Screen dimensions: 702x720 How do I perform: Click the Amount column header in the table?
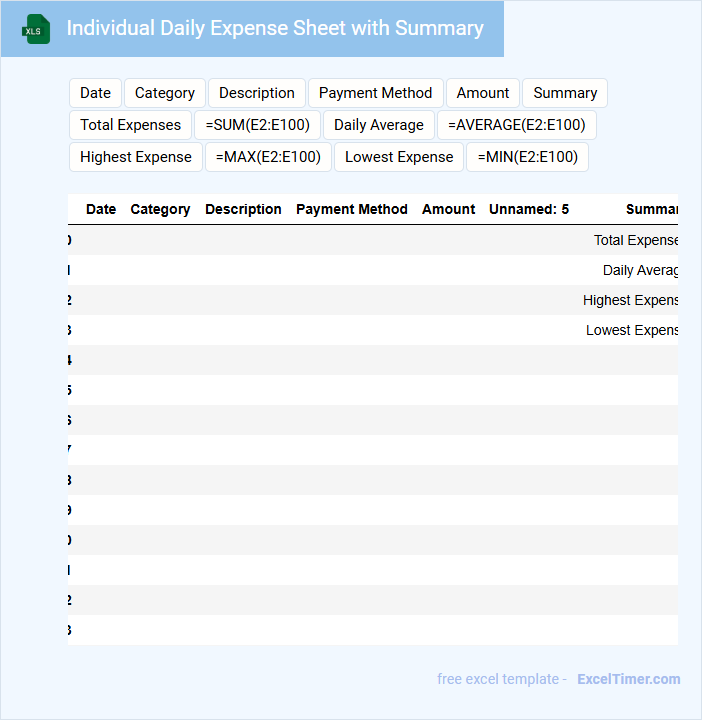pos(448,209)
